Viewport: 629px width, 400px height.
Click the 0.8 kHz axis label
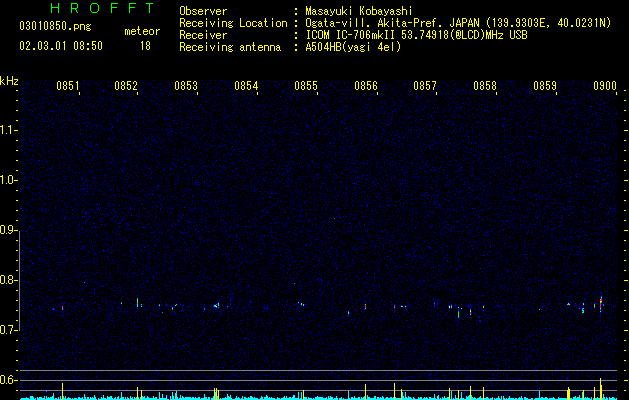(x=8, y=280)
